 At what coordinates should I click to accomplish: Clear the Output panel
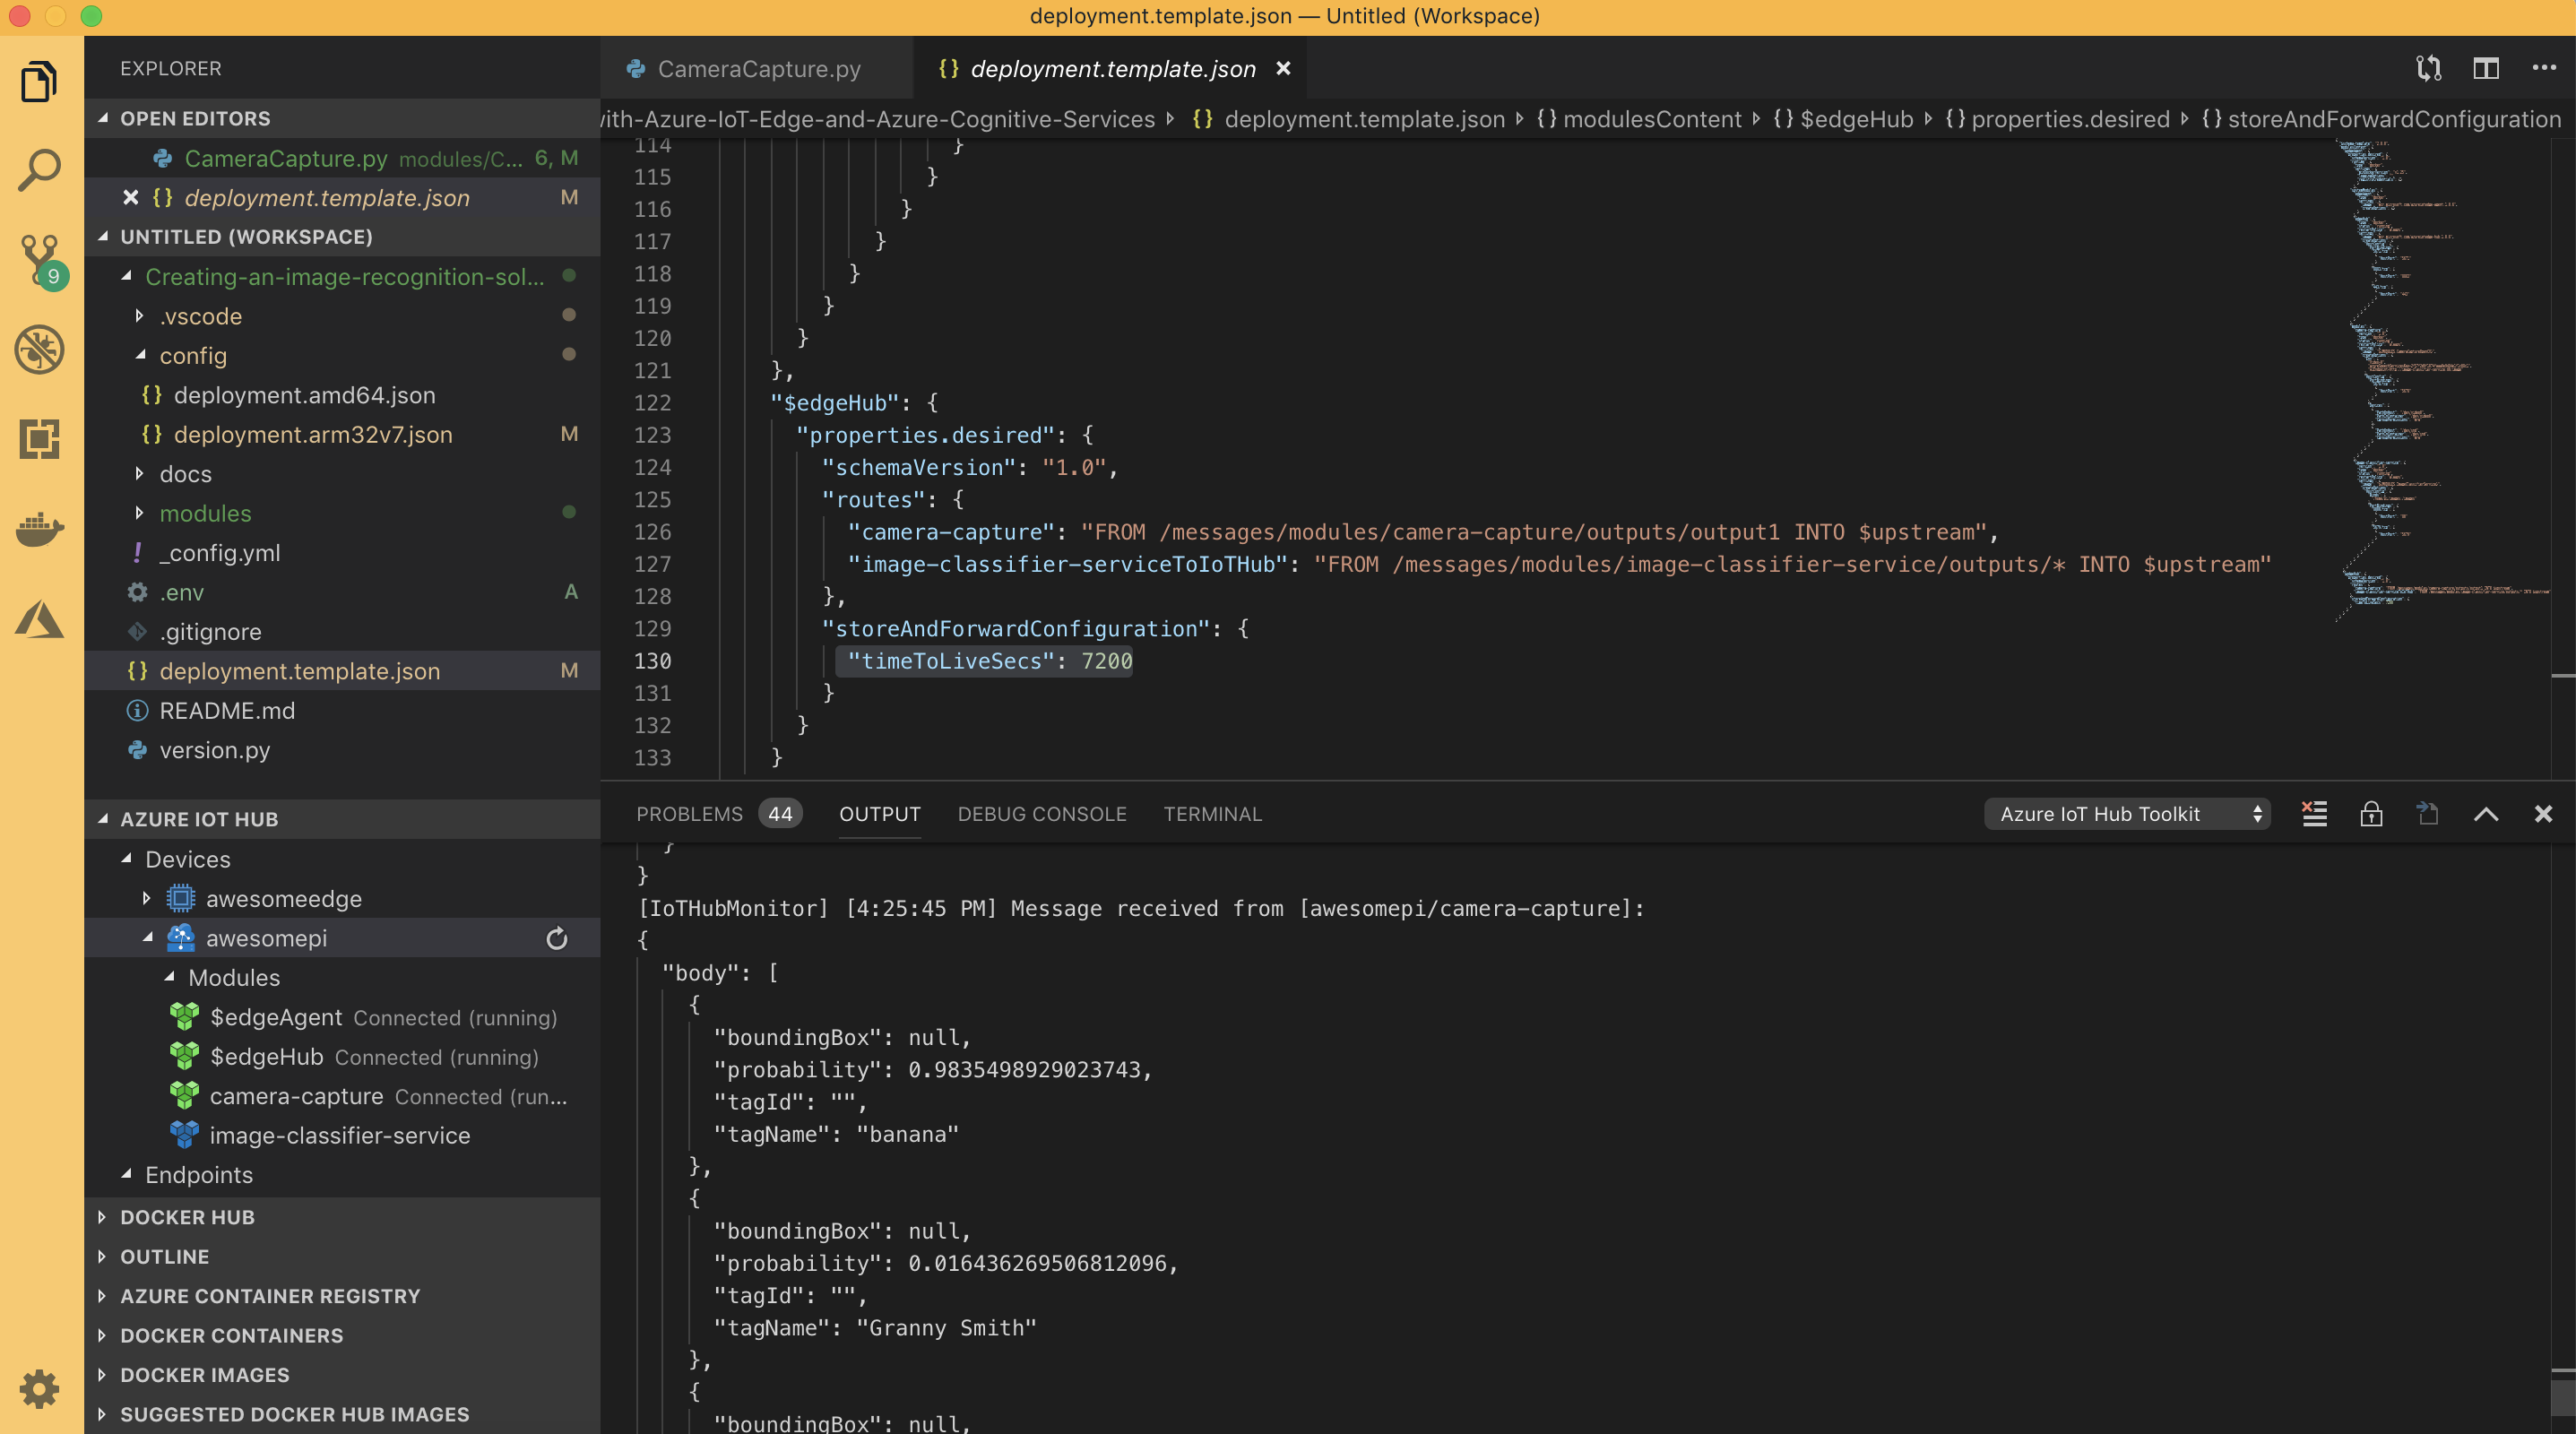pyautogui.click(x=2314, y=813)
